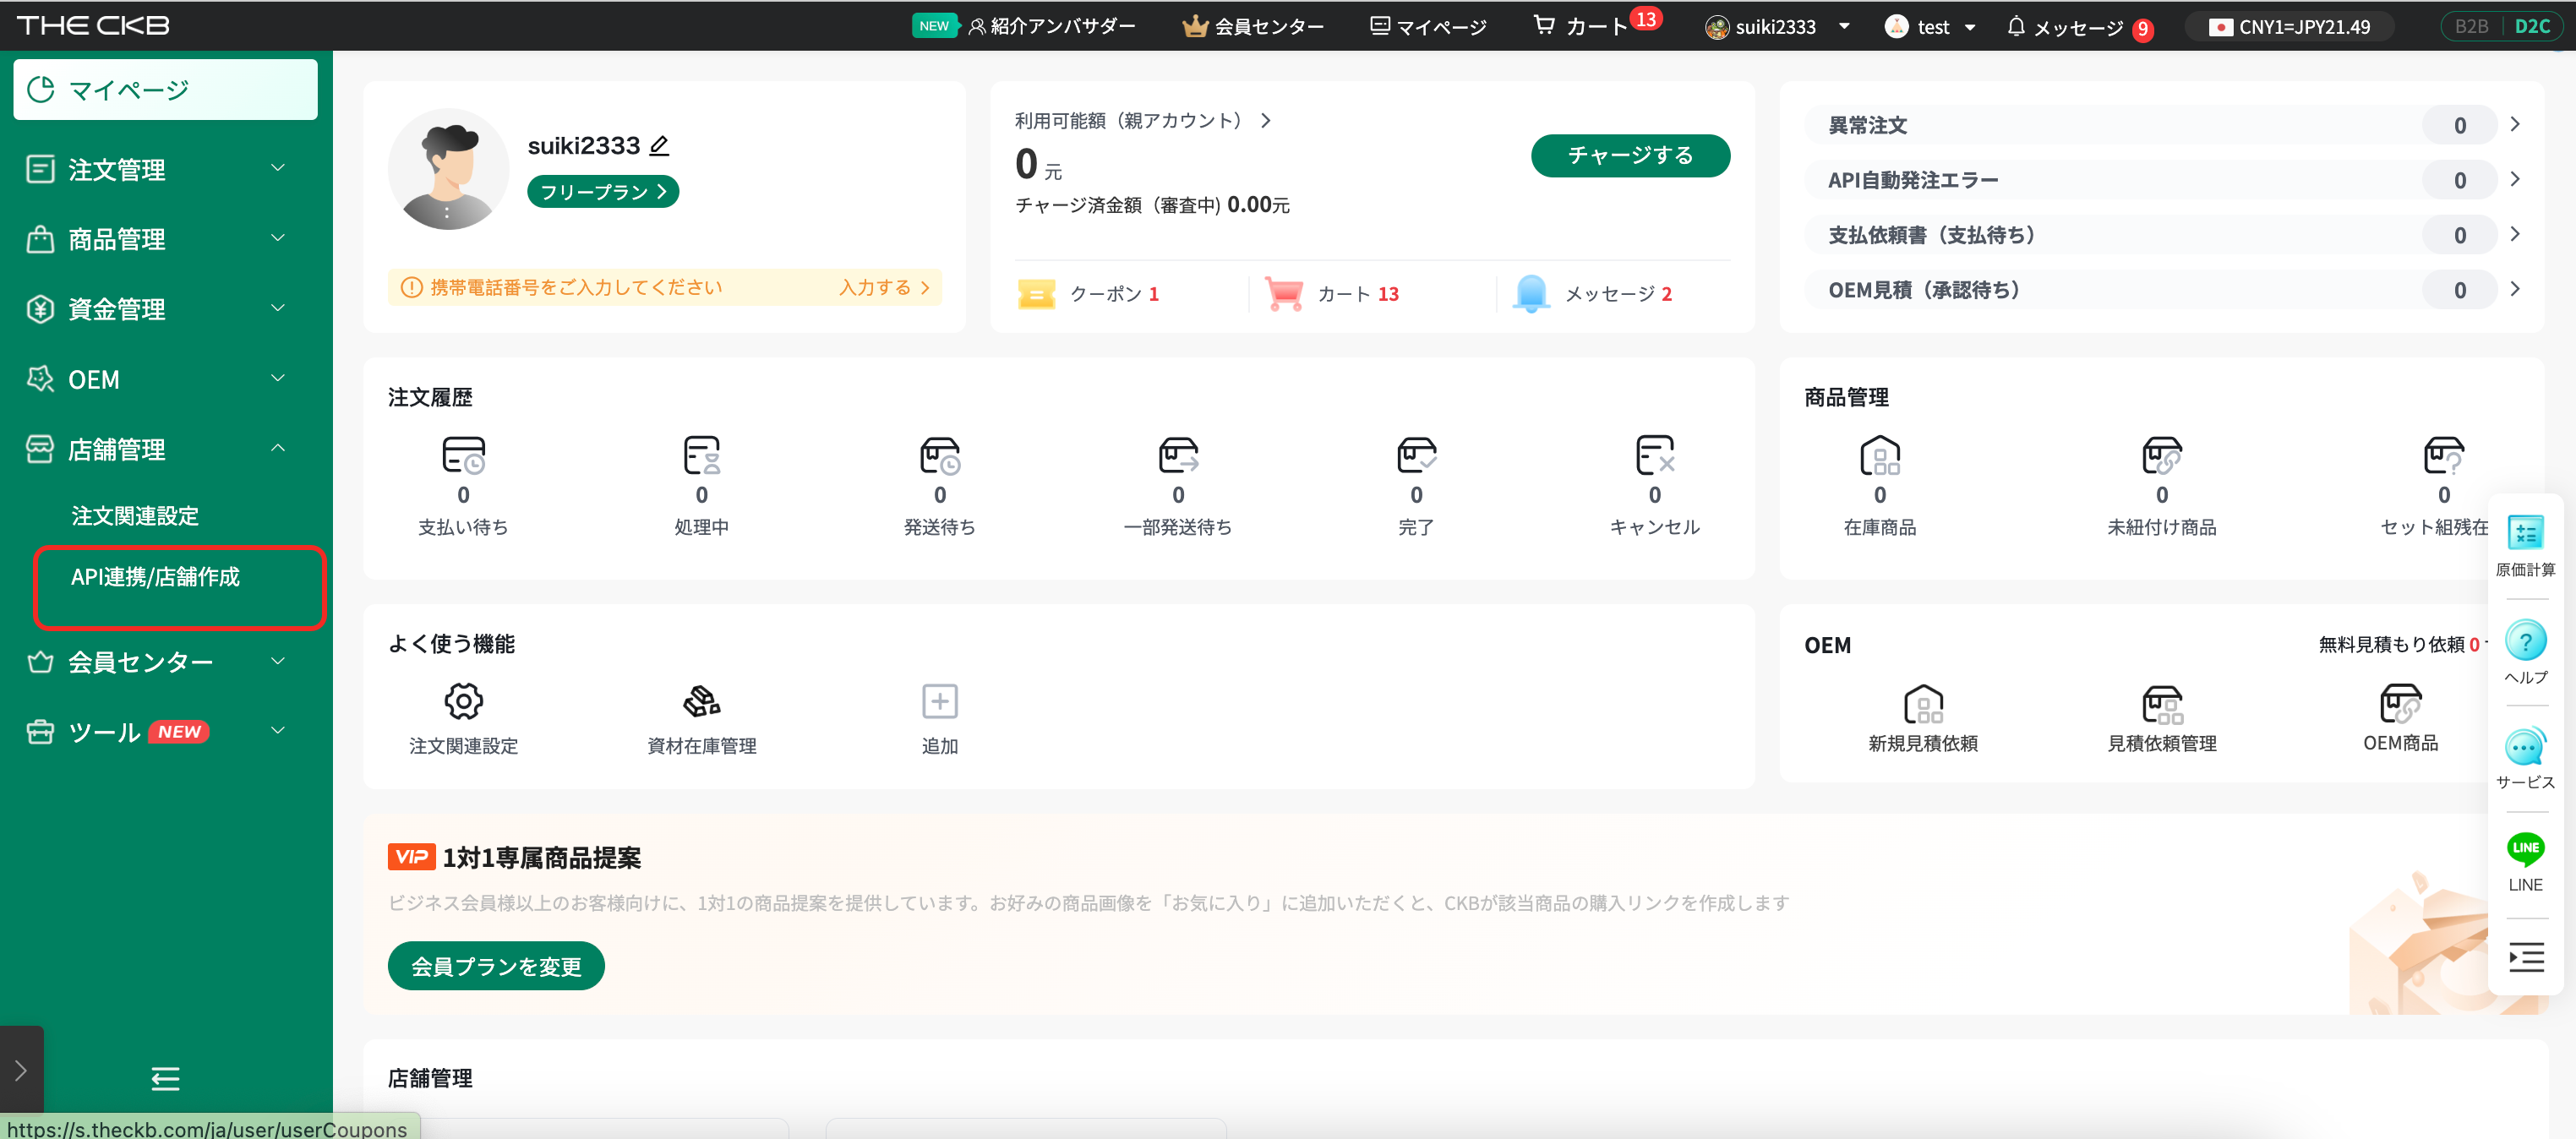Open the 完了 orders icon
Screen dimensions: 2576x1139
pyautogui.click(x=1416, y=455)
